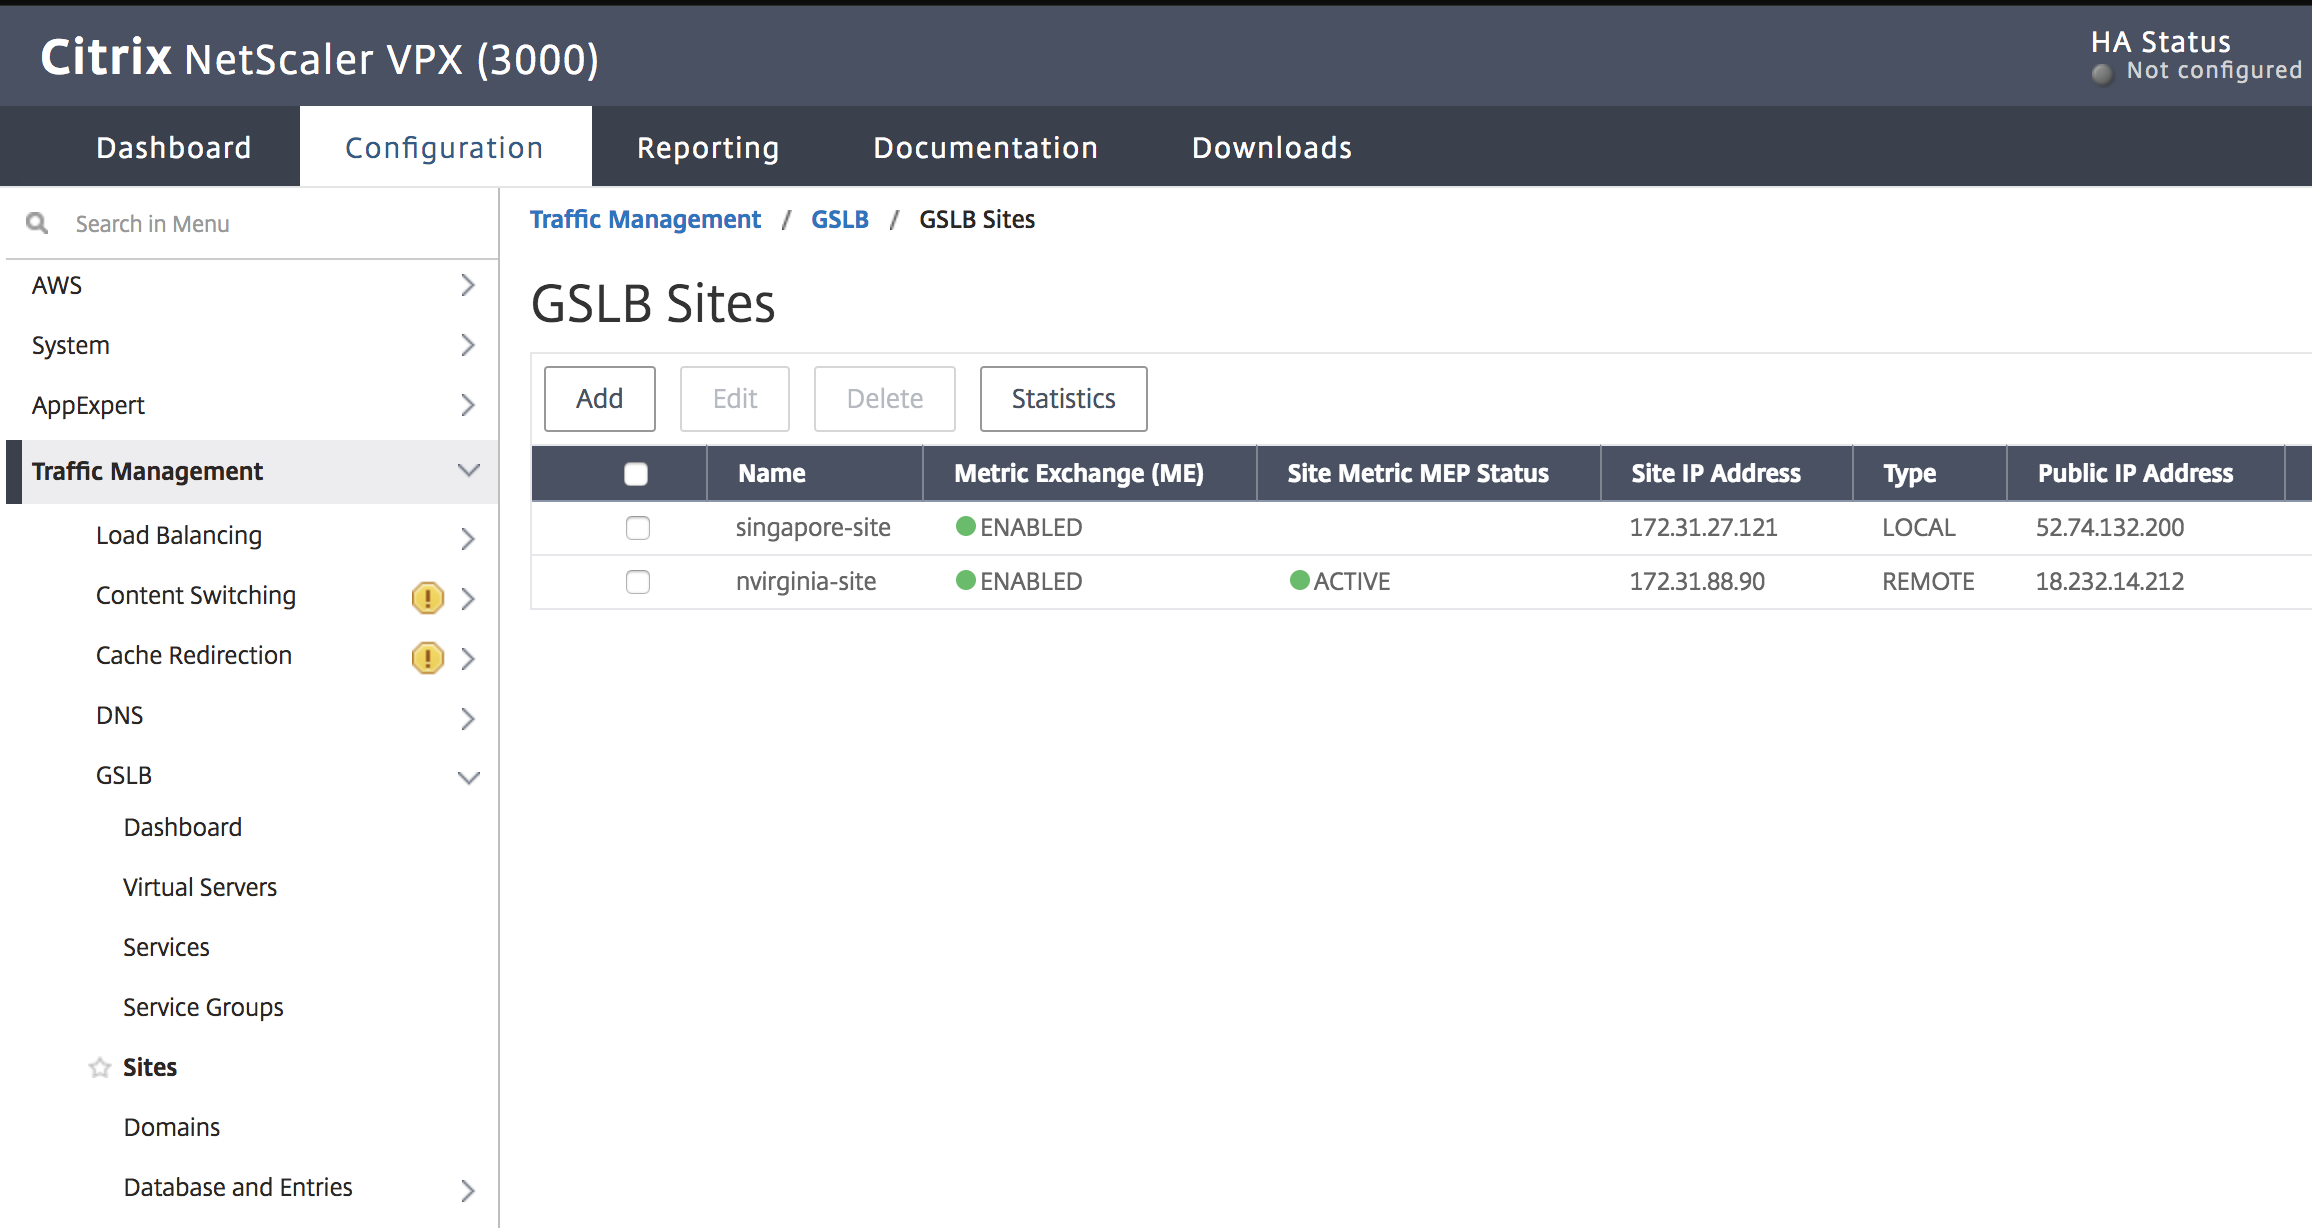Viewport: 2312px width, 1228px height.
Task: Switch to the Dashboard tab
Action: click(x=173, y=148)
